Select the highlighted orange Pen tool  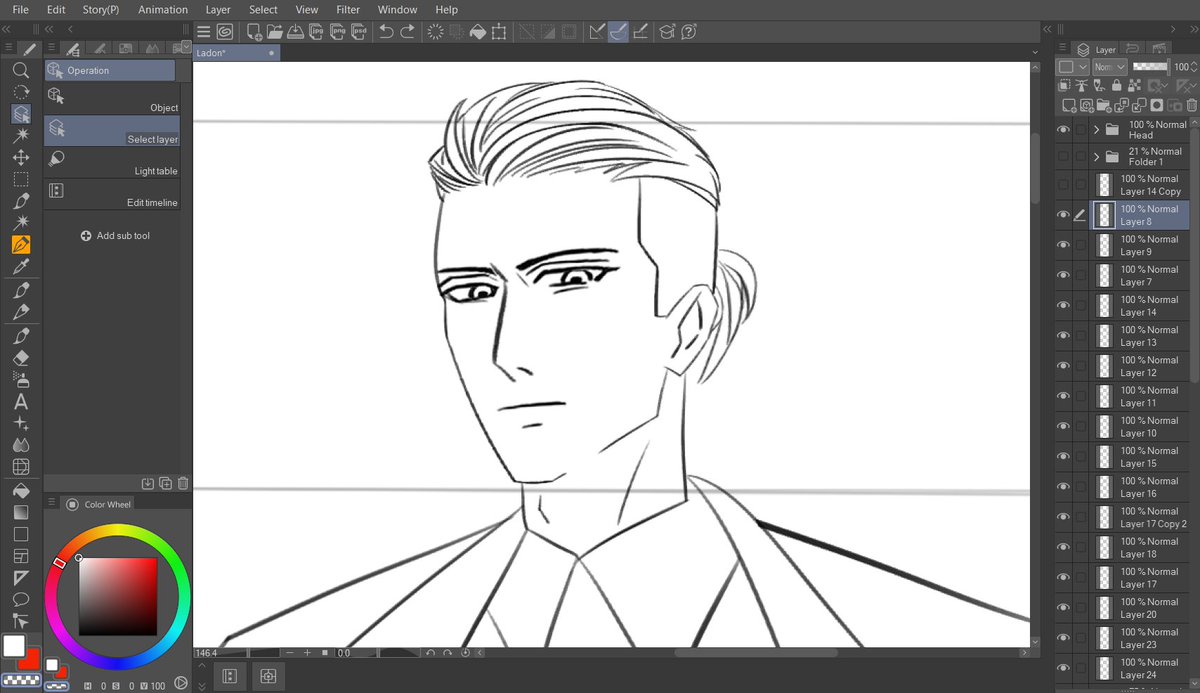21,244
